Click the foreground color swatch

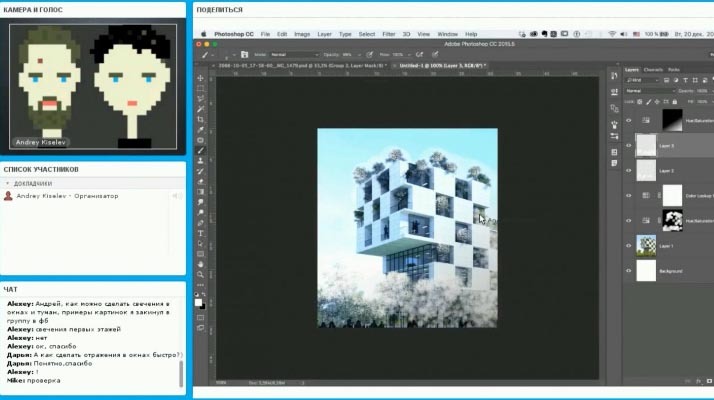pos(198,303)
